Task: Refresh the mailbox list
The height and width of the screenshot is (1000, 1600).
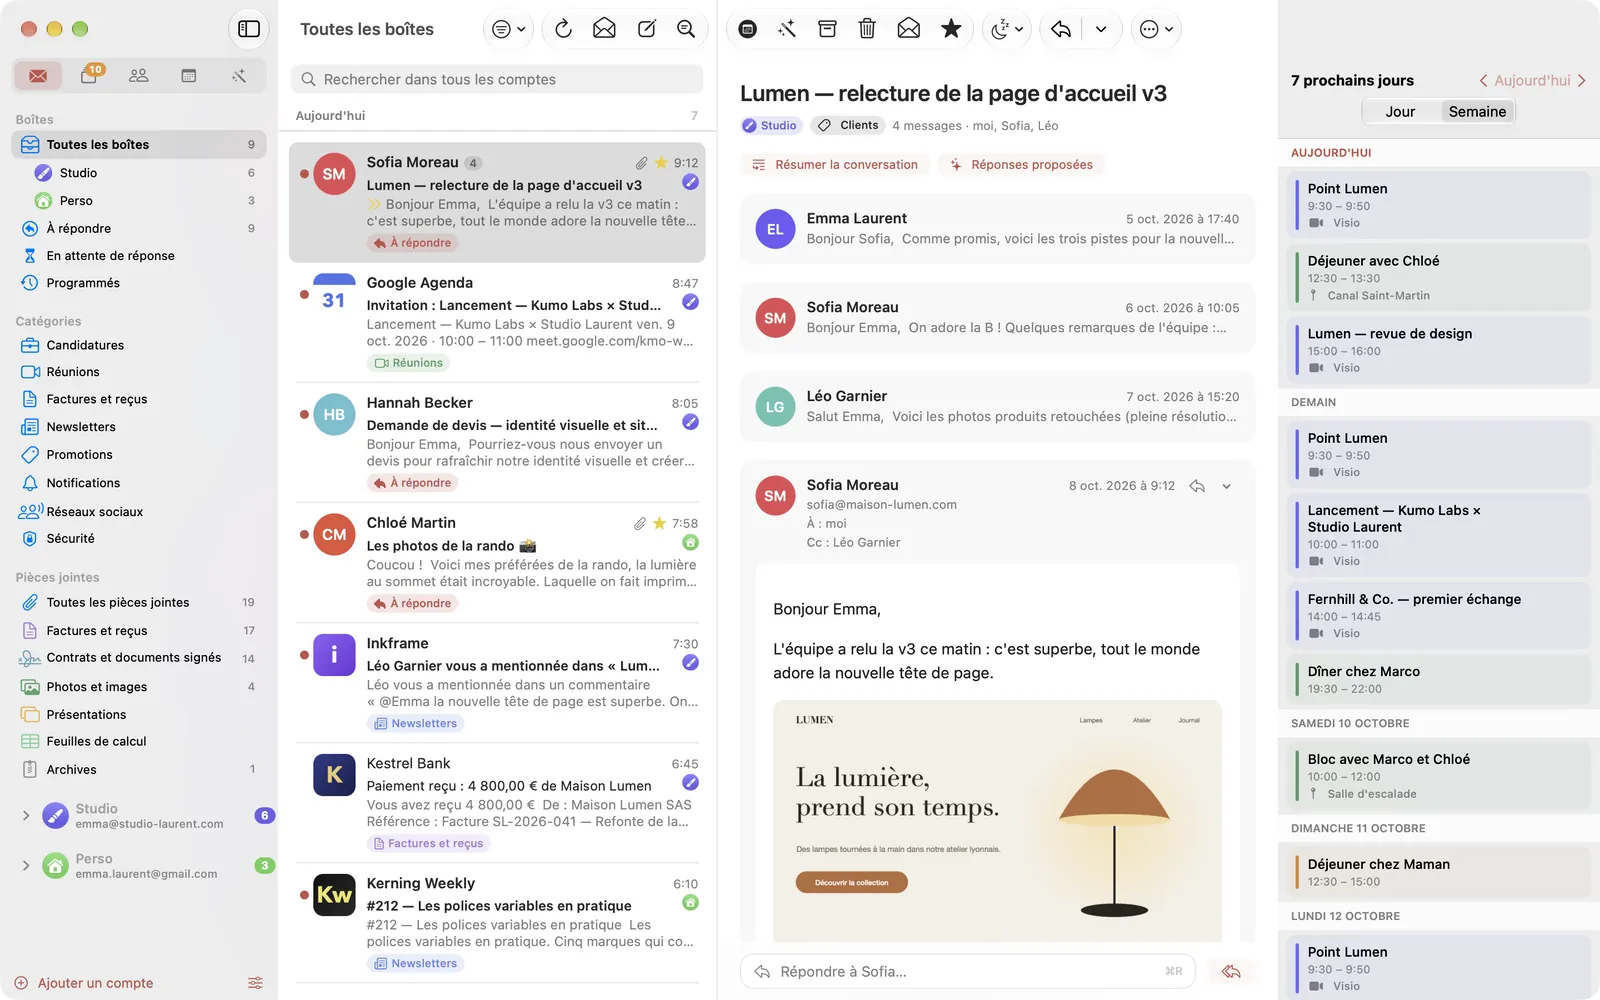Action: 563,29
